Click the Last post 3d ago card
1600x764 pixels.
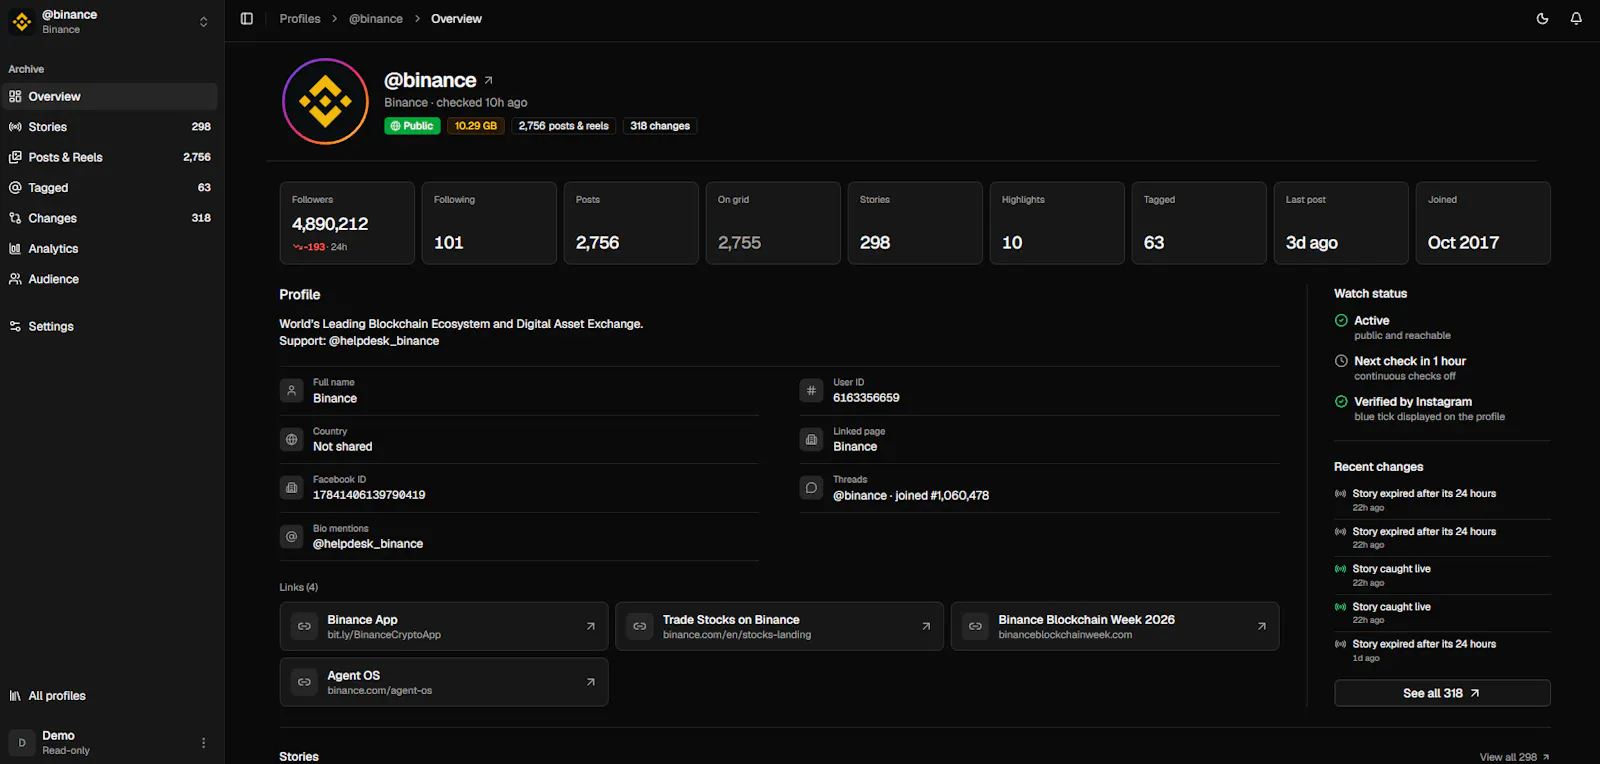1341,223
